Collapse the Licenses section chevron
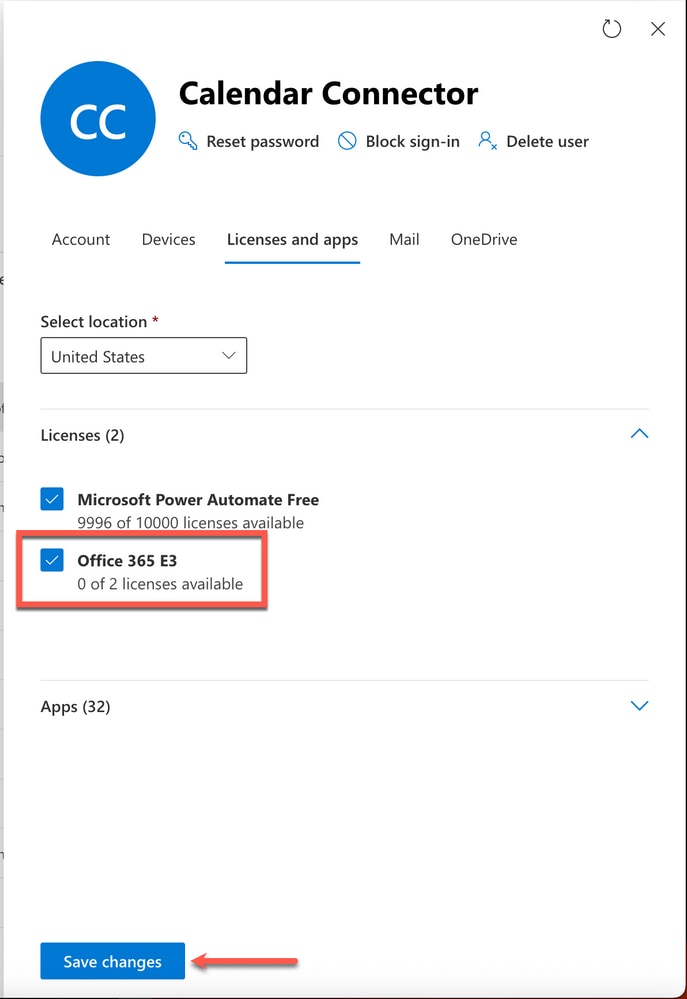Viewport: 687px width, 999px height. point(639,434)
